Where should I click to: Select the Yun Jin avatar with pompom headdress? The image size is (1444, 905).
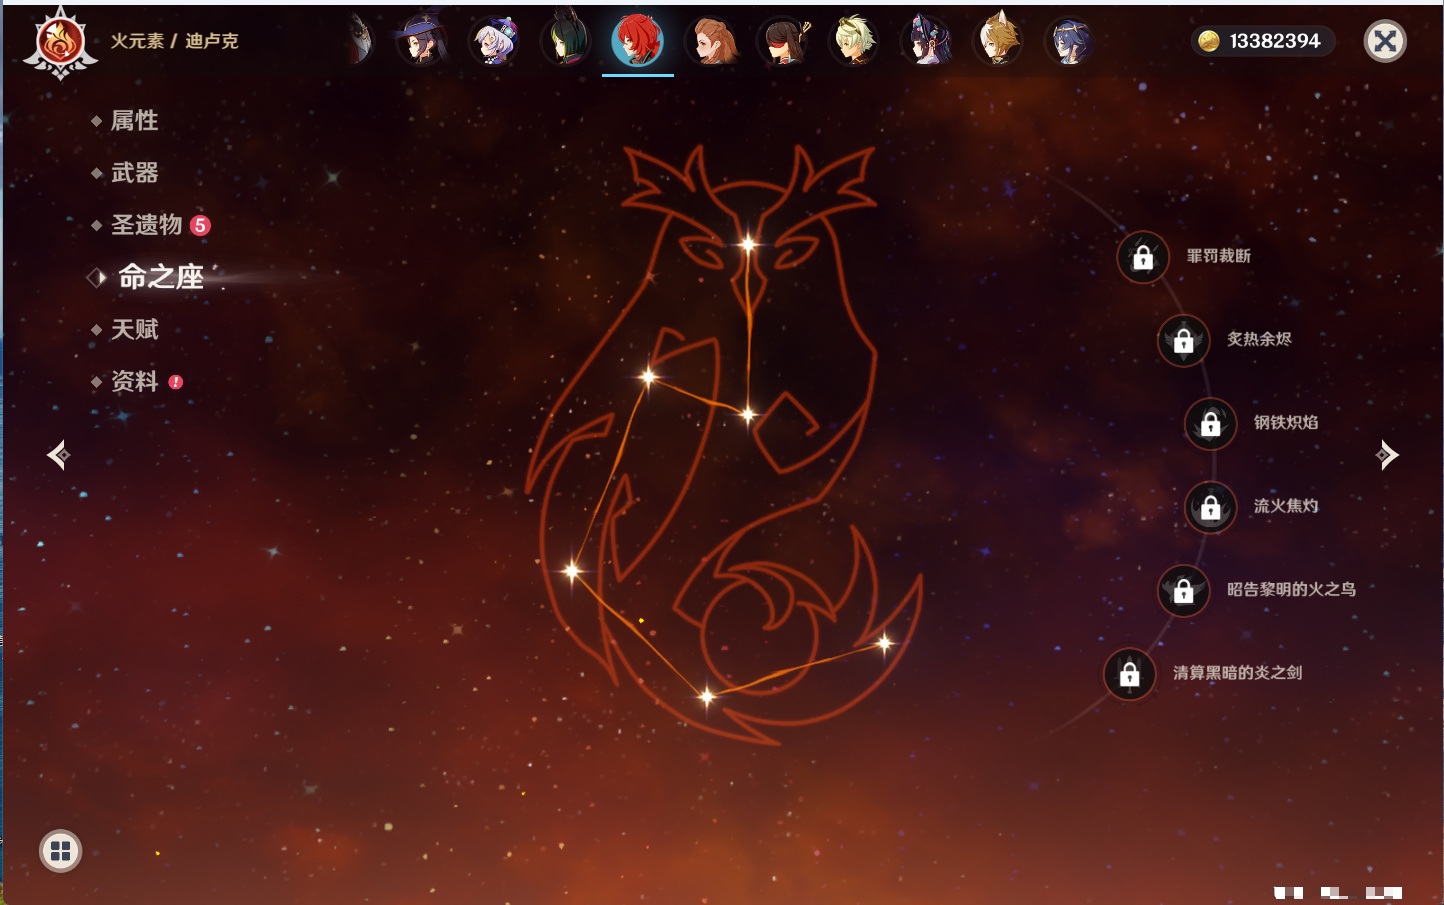(x=927, y=42)
